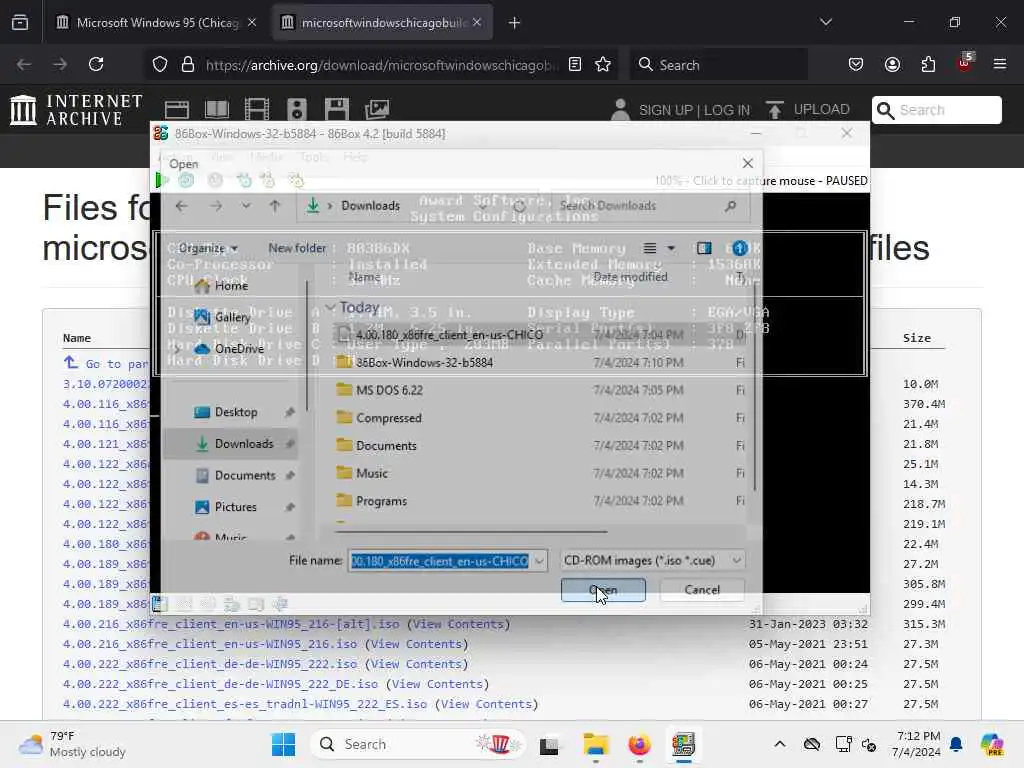1024x768 pixels.
Task: Click the Internet Archive search box
Action: coord(936,110)
